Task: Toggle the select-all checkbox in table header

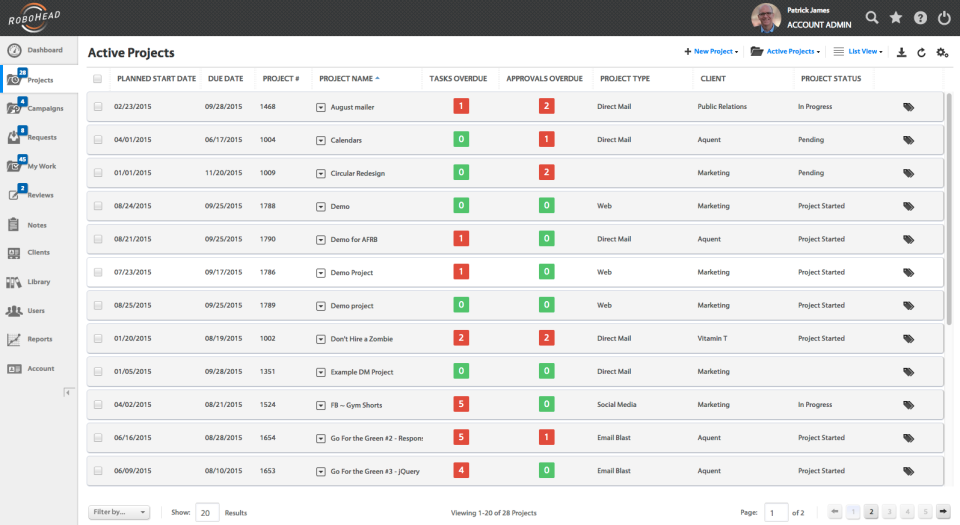Action: (x=97, y=78)
